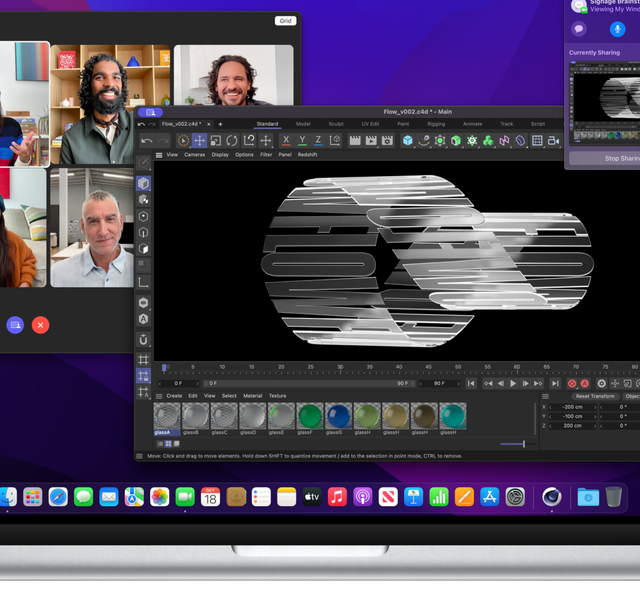Image resolution: width=640 pixels, height=609 pixels.
Task: Add a new project tab with plus
Action: tap(220, 124)
